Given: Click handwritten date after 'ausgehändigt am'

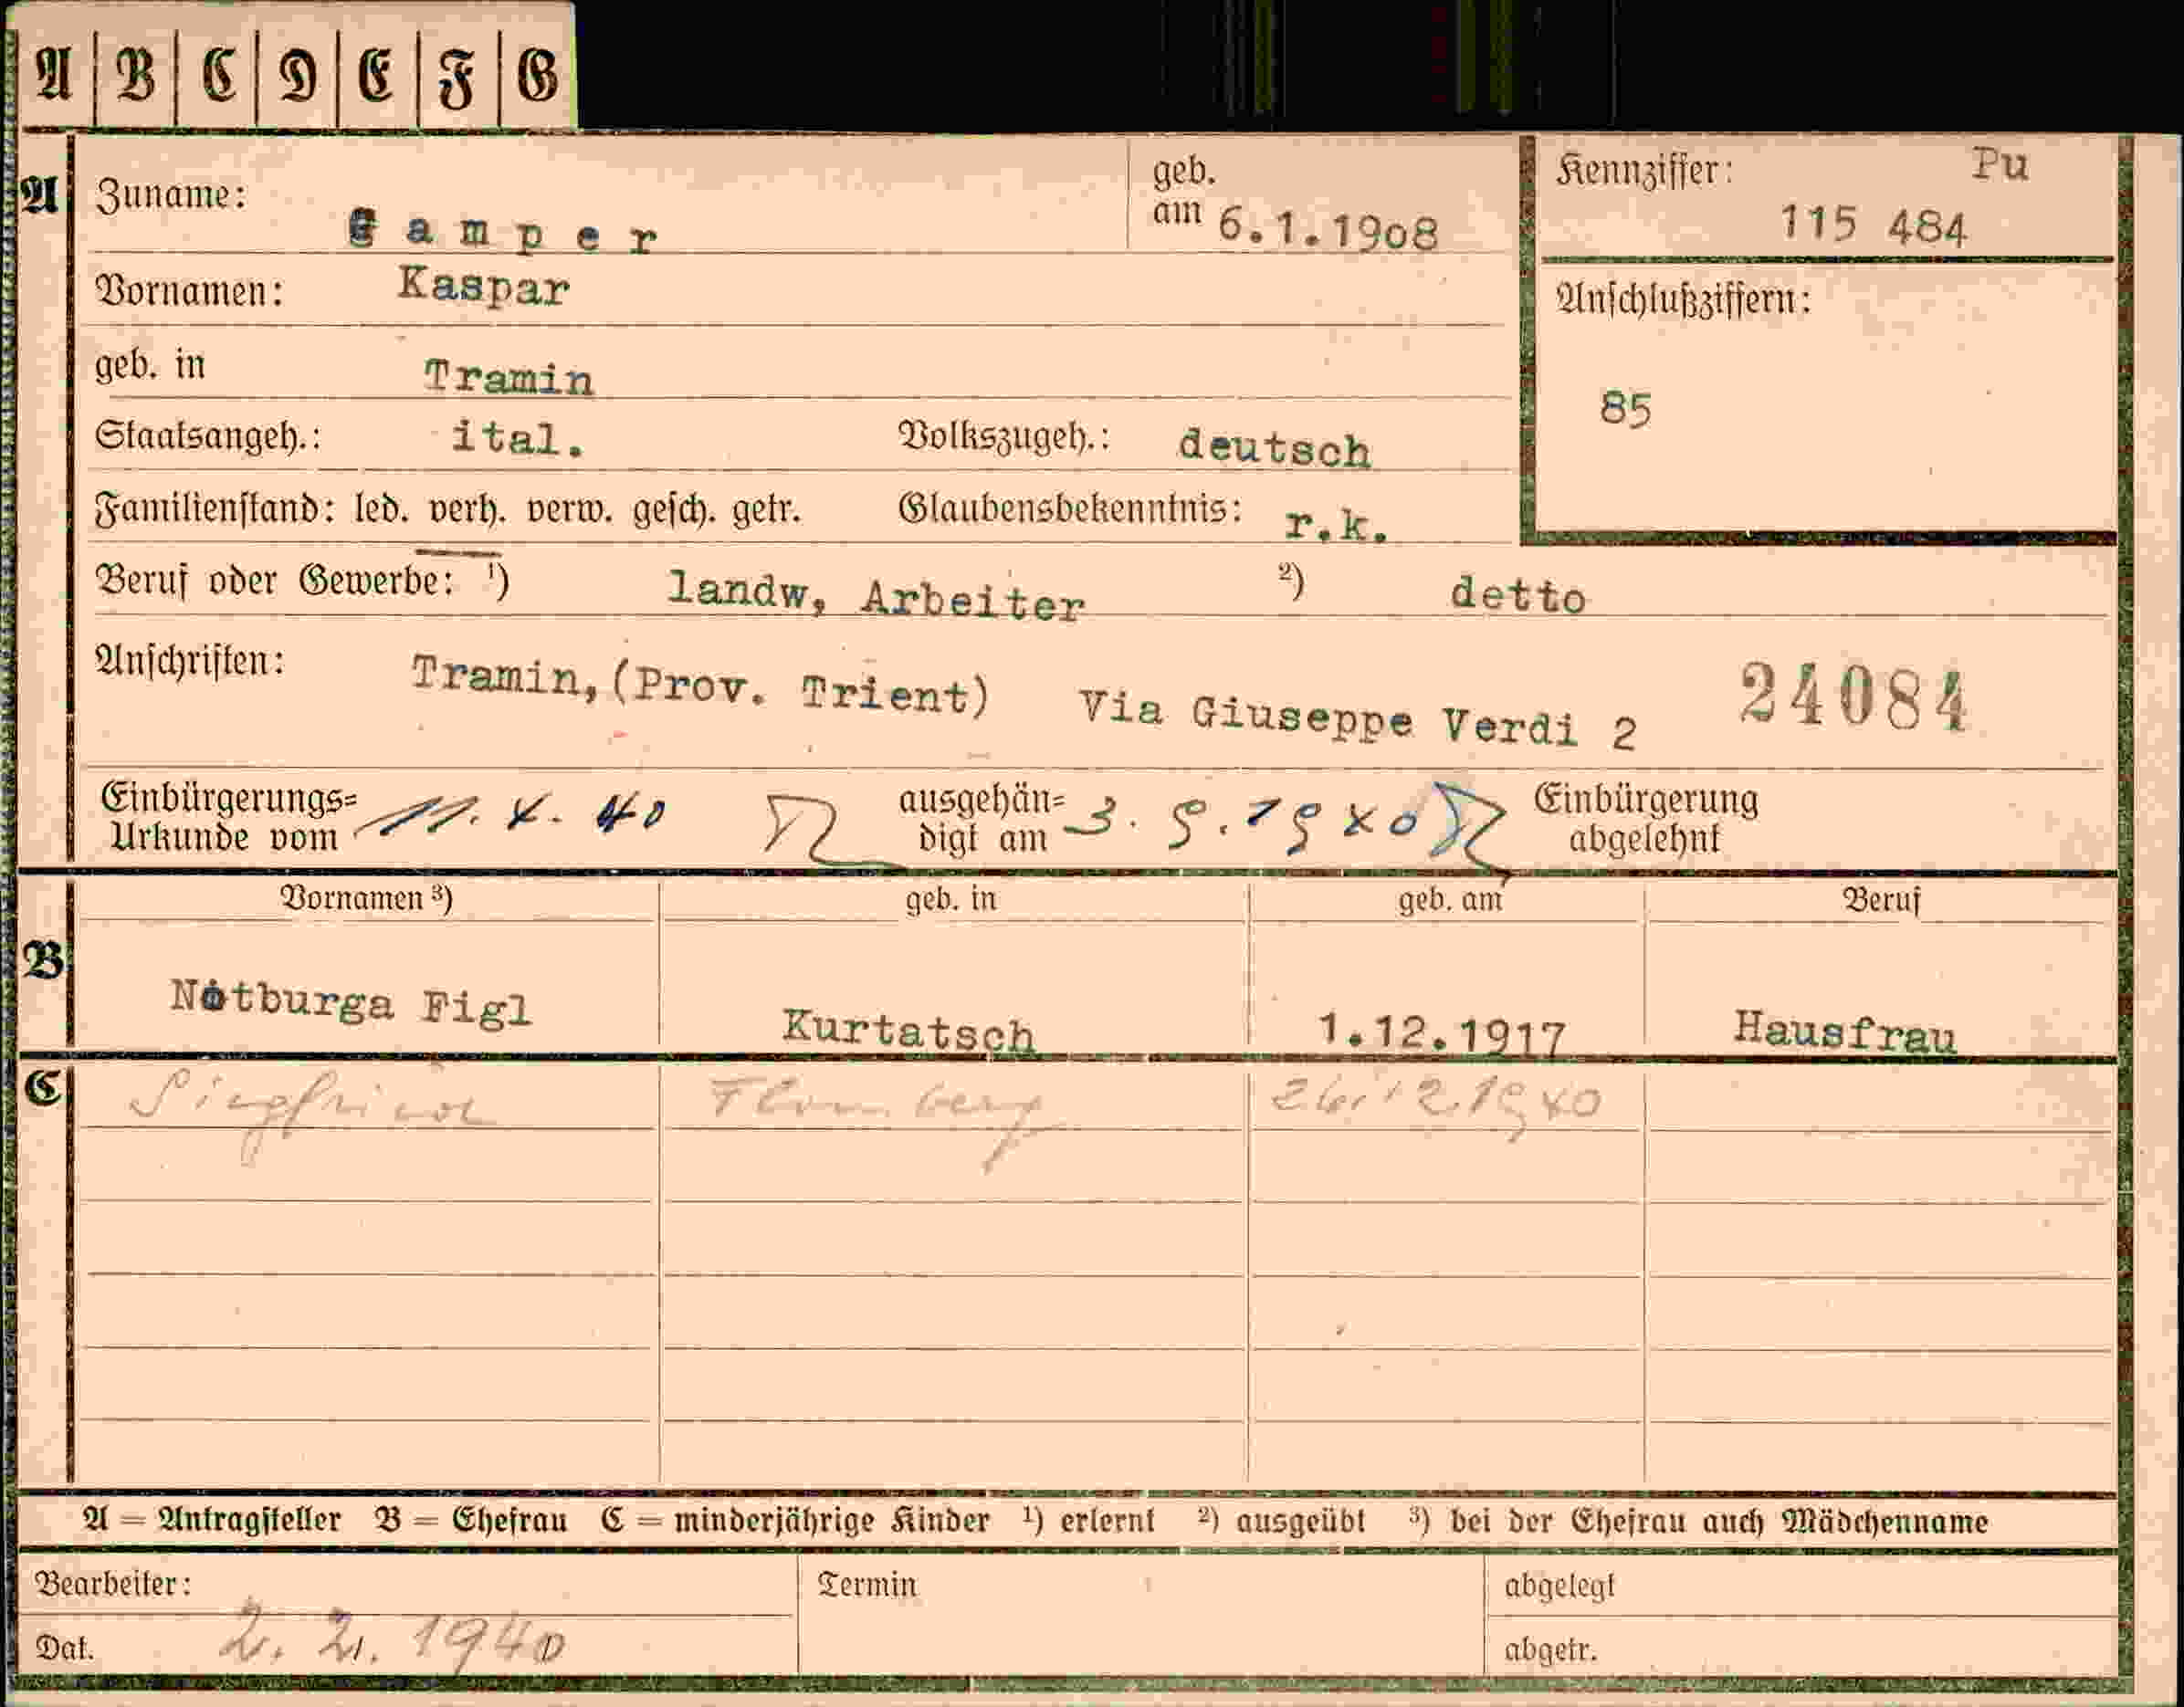Looking at the screenshot, I should point(1243,823).
